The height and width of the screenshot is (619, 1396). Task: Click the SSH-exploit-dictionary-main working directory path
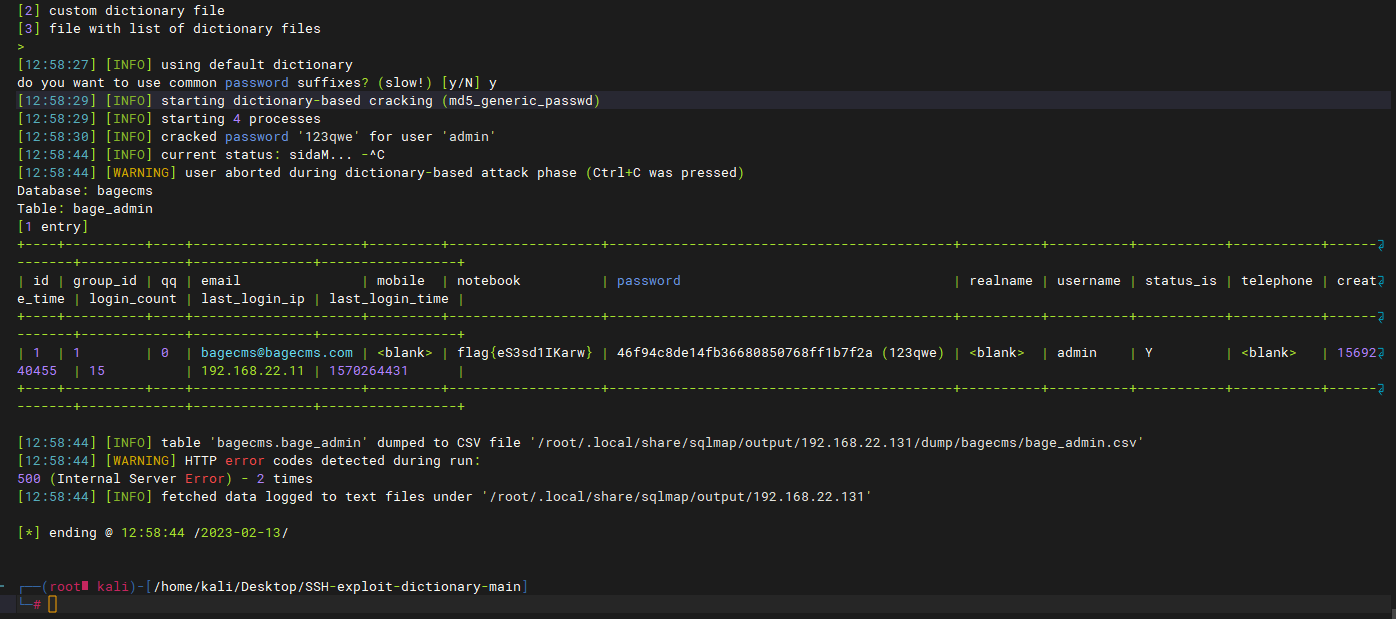(337, 586)
